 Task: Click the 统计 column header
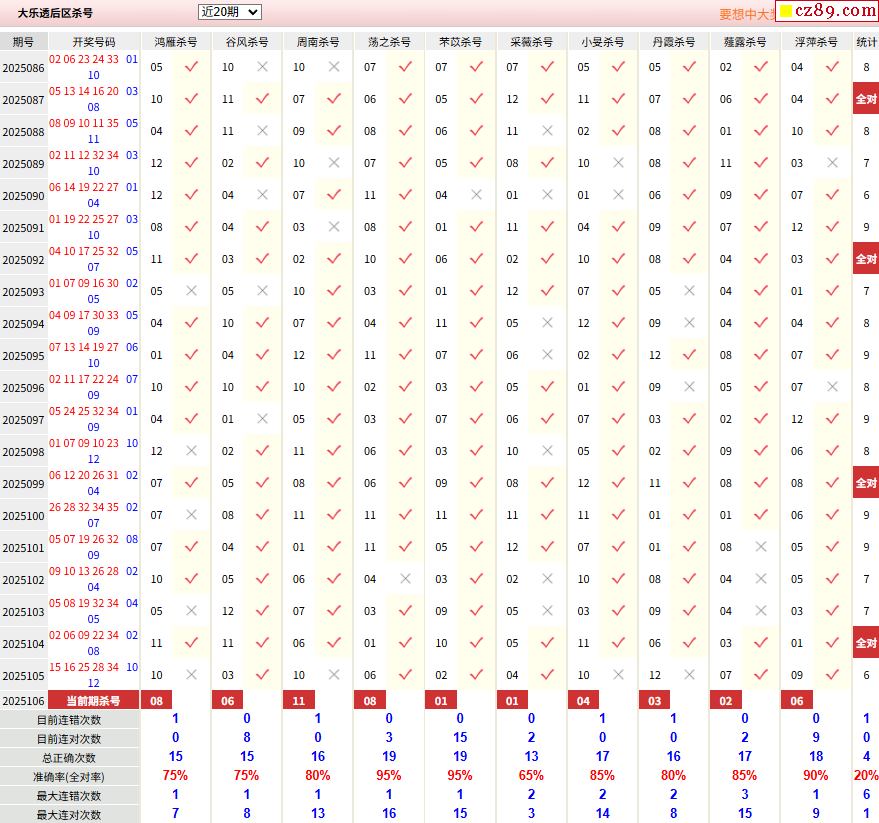(866, 41)
